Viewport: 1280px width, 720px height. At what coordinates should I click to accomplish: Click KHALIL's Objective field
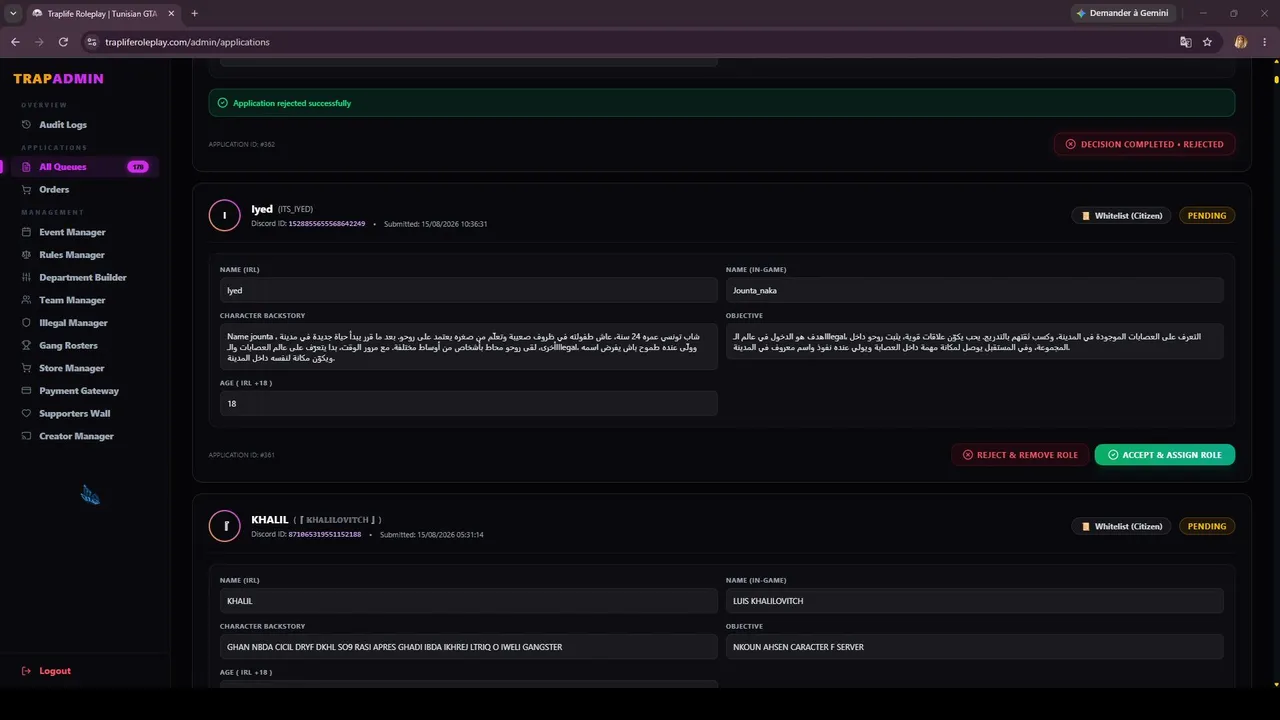pyautogui.click(x=974, y=647)
